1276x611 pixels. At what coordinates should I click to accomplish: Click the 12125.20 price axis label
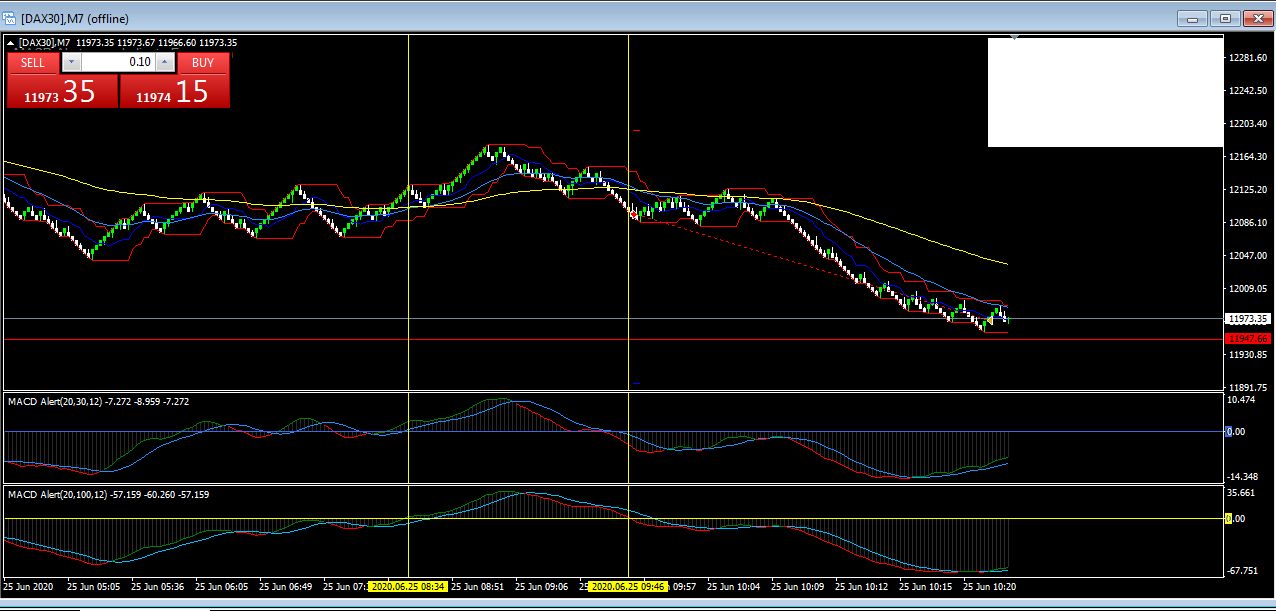click(x=1248, y=190)
